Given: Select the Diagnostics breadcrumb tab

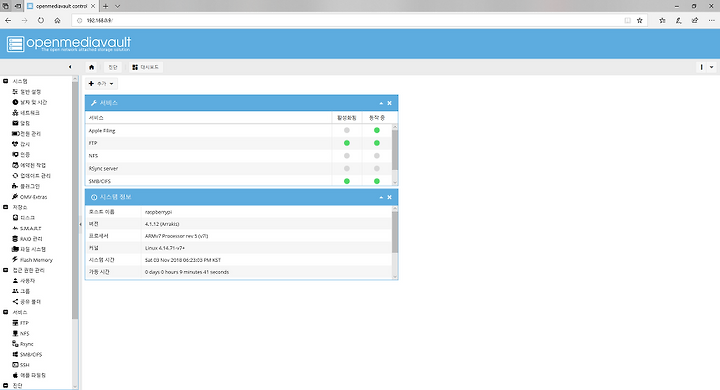Looking at the screenshot, I should 112,67.
